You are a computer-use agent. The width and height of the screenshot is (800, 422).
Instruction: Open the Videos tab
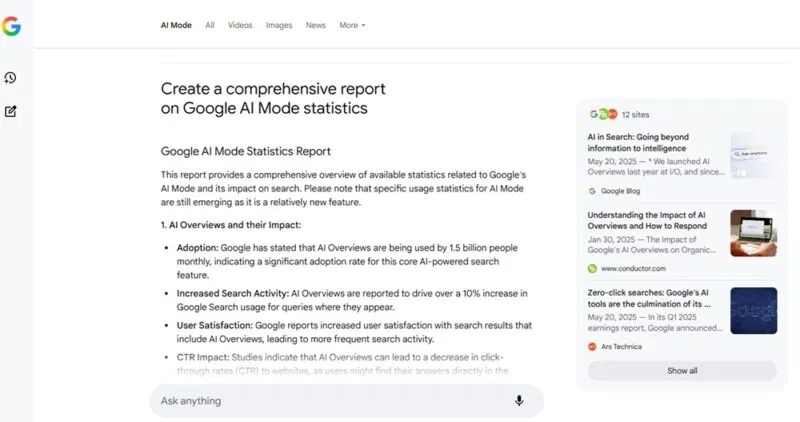pyautogui.click(x=240, y=25)
